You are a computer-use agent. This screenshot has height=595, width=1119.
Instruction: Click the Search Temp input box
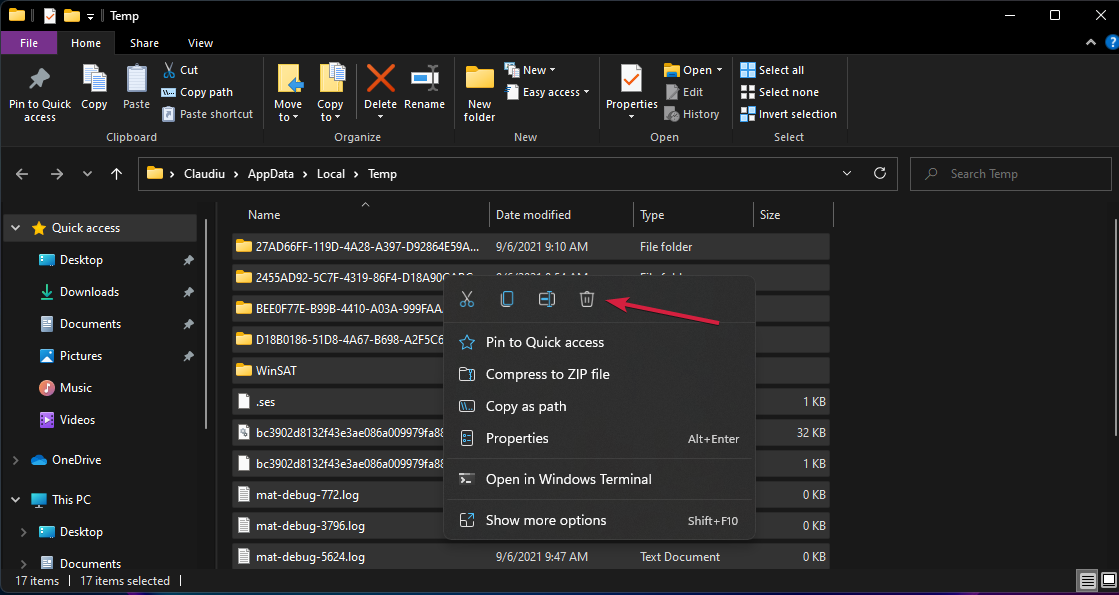coord(1011,173)
